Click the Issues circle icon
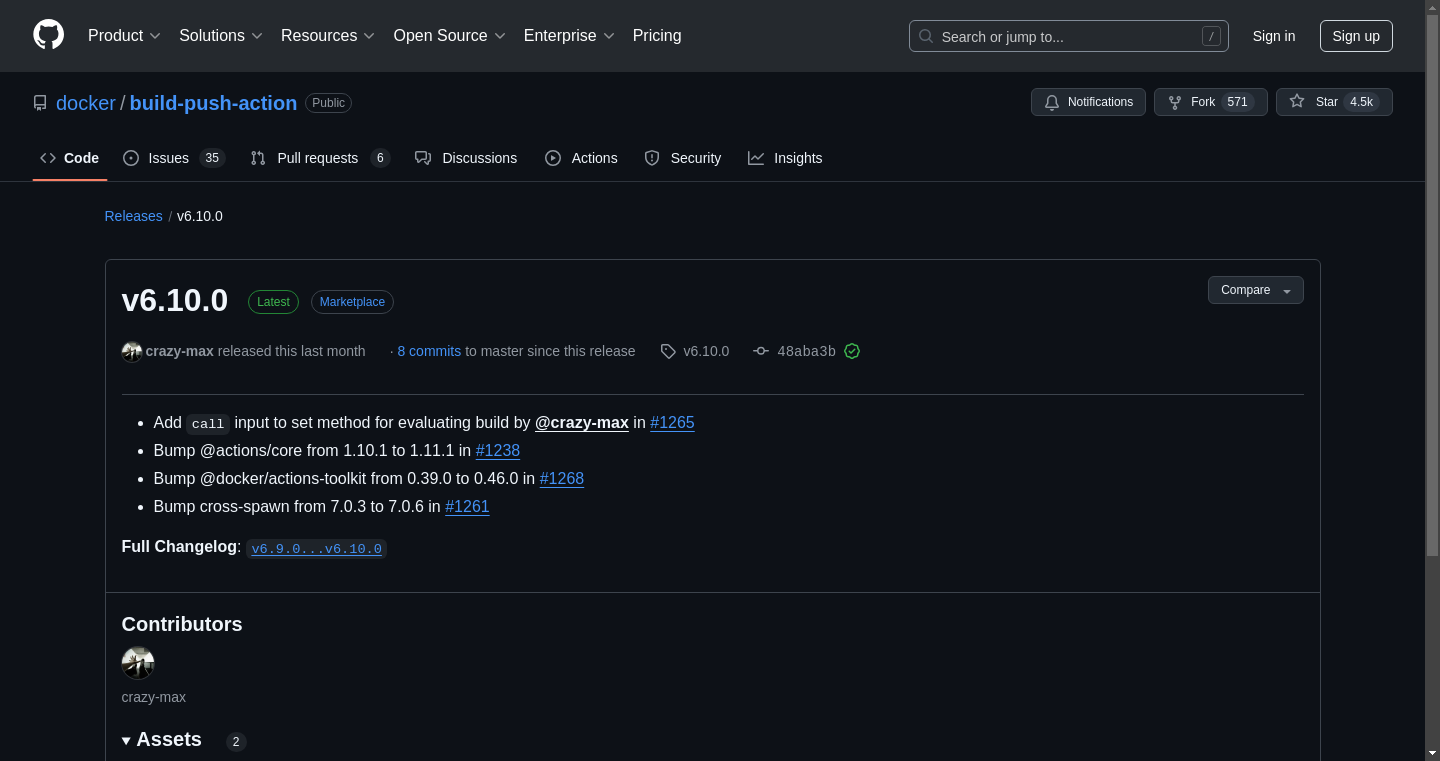The height and width of the screenshot is (761, 1440). 131,158
